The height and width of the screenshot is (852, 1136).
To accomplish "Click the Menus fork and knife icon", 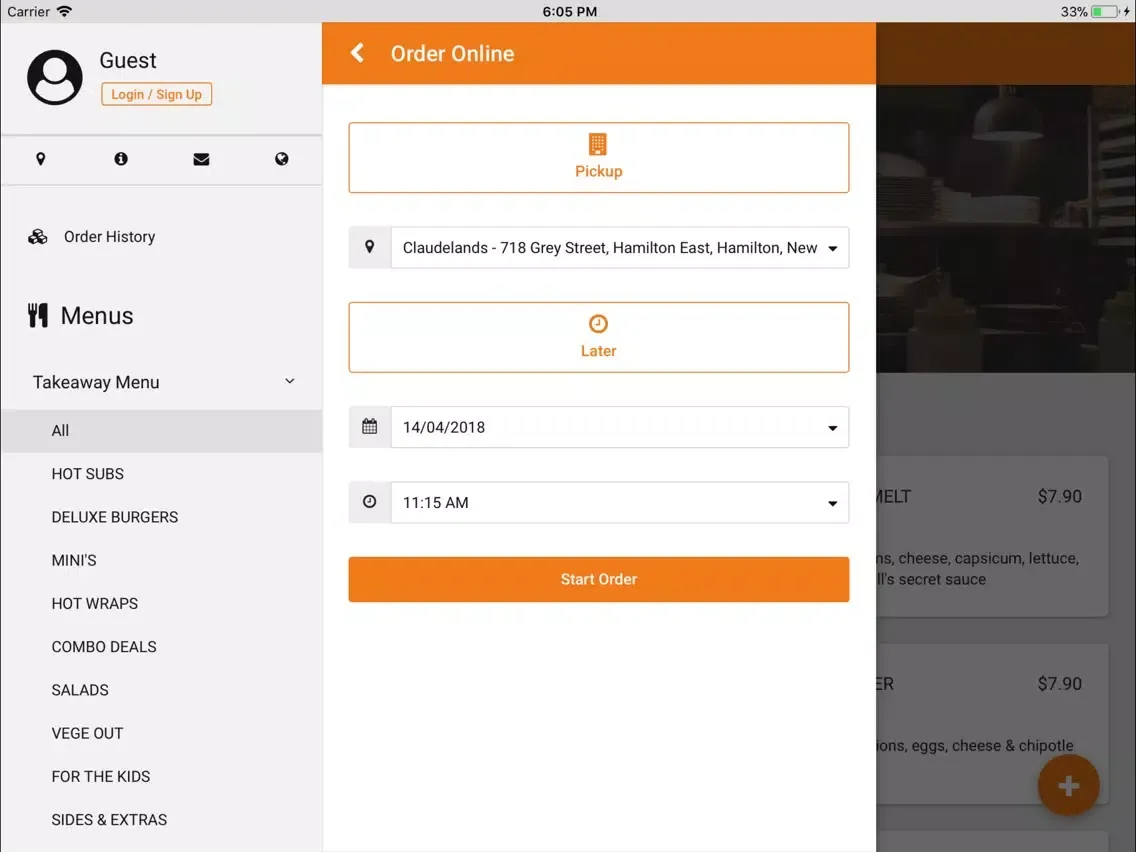I will (x=38, y=315).
